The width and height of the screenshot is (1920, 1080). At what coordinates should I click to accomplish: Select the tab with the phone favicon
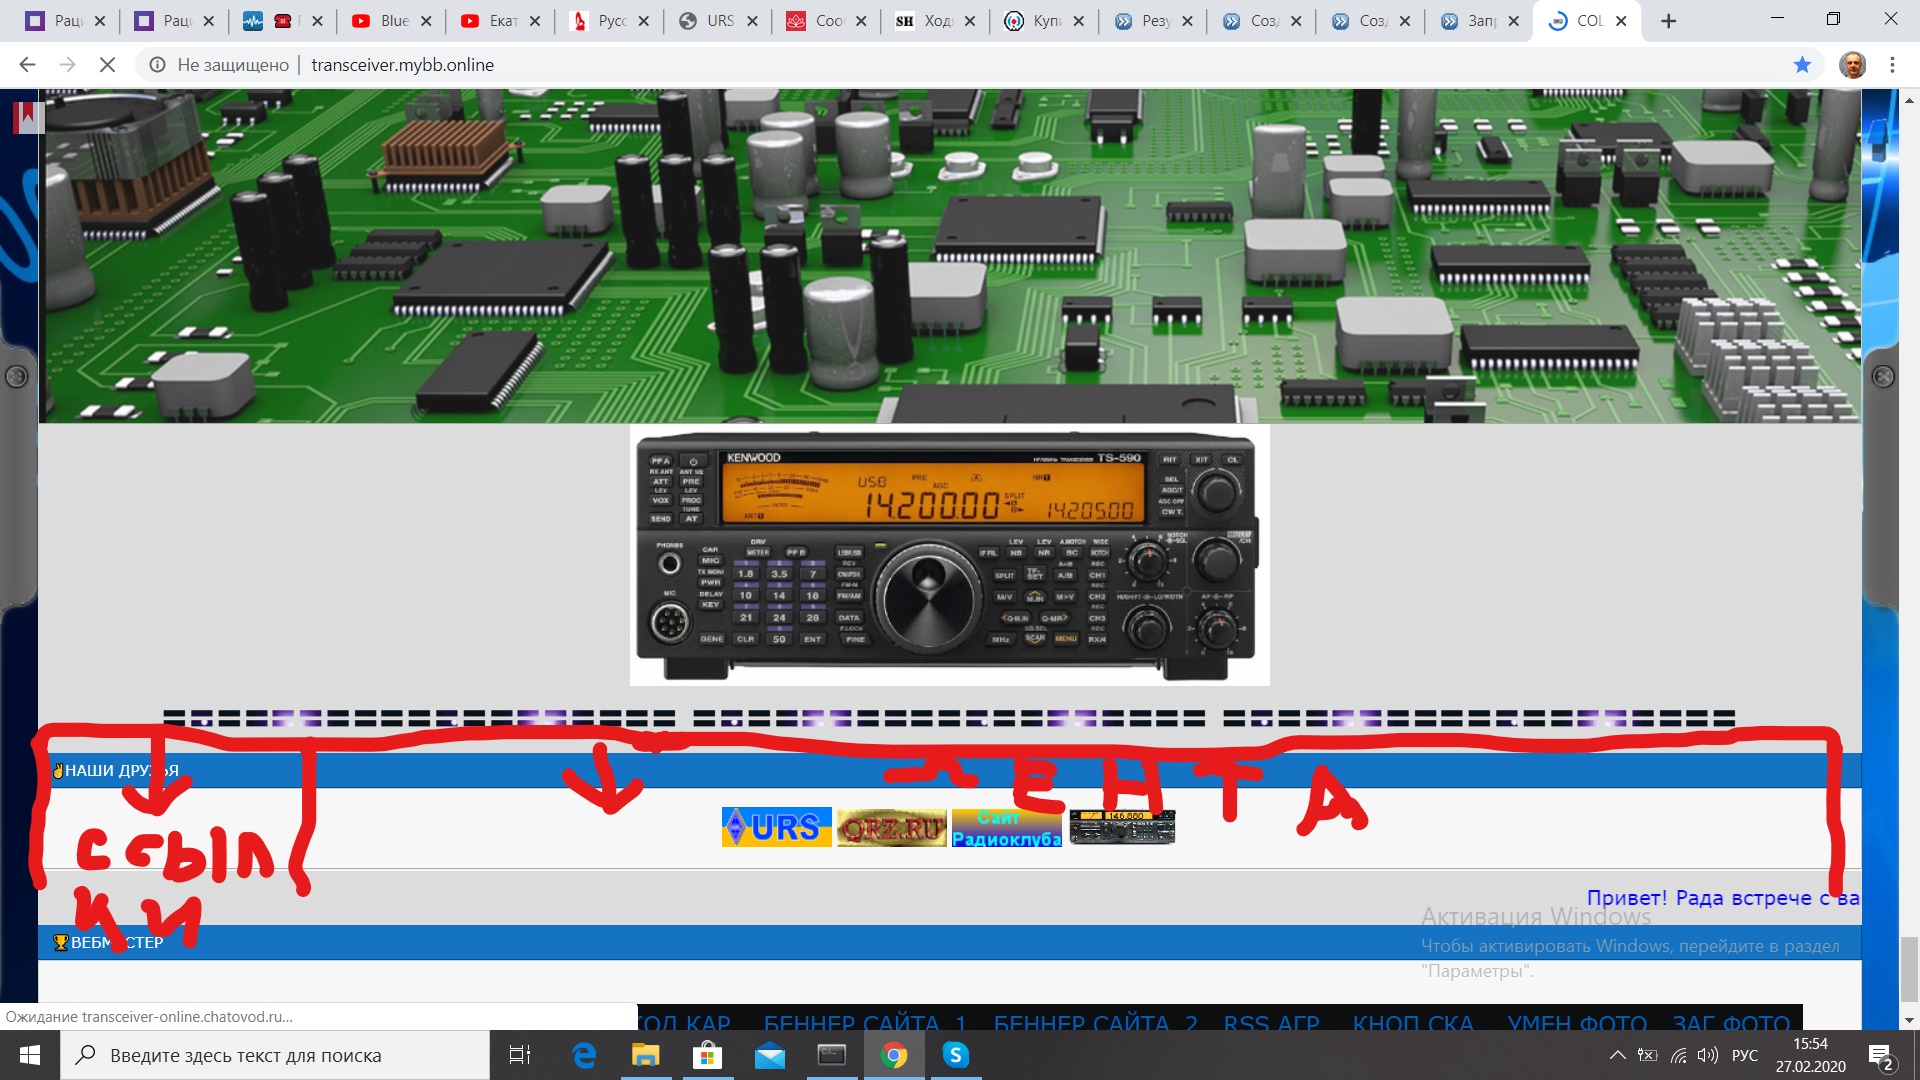282,21
